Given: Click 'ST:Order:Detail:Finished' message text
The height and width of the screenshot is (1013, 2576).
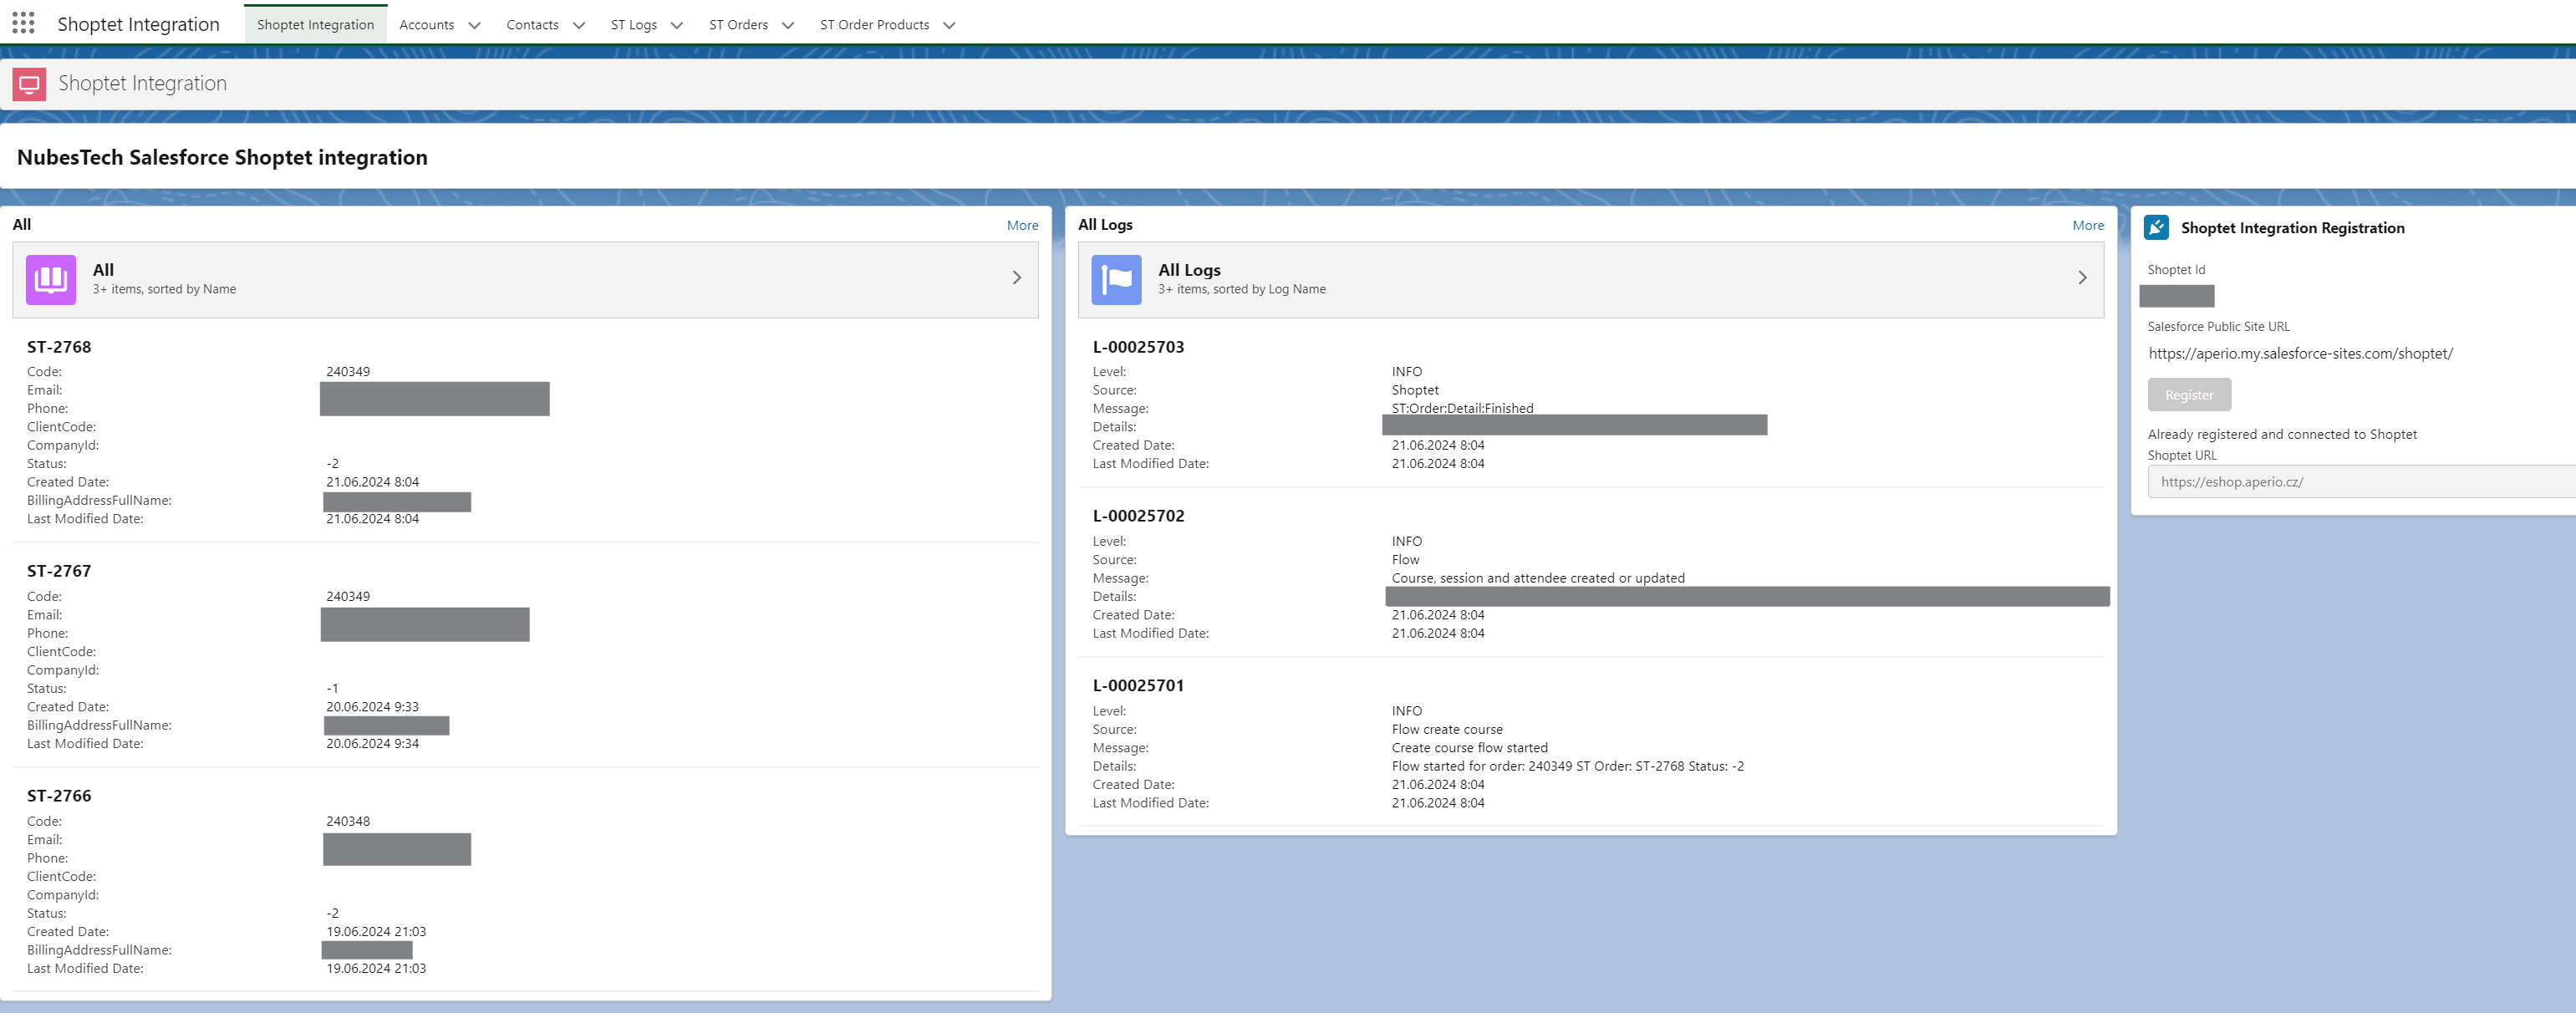Looking at the screenshot, I should click(1462, 408).
